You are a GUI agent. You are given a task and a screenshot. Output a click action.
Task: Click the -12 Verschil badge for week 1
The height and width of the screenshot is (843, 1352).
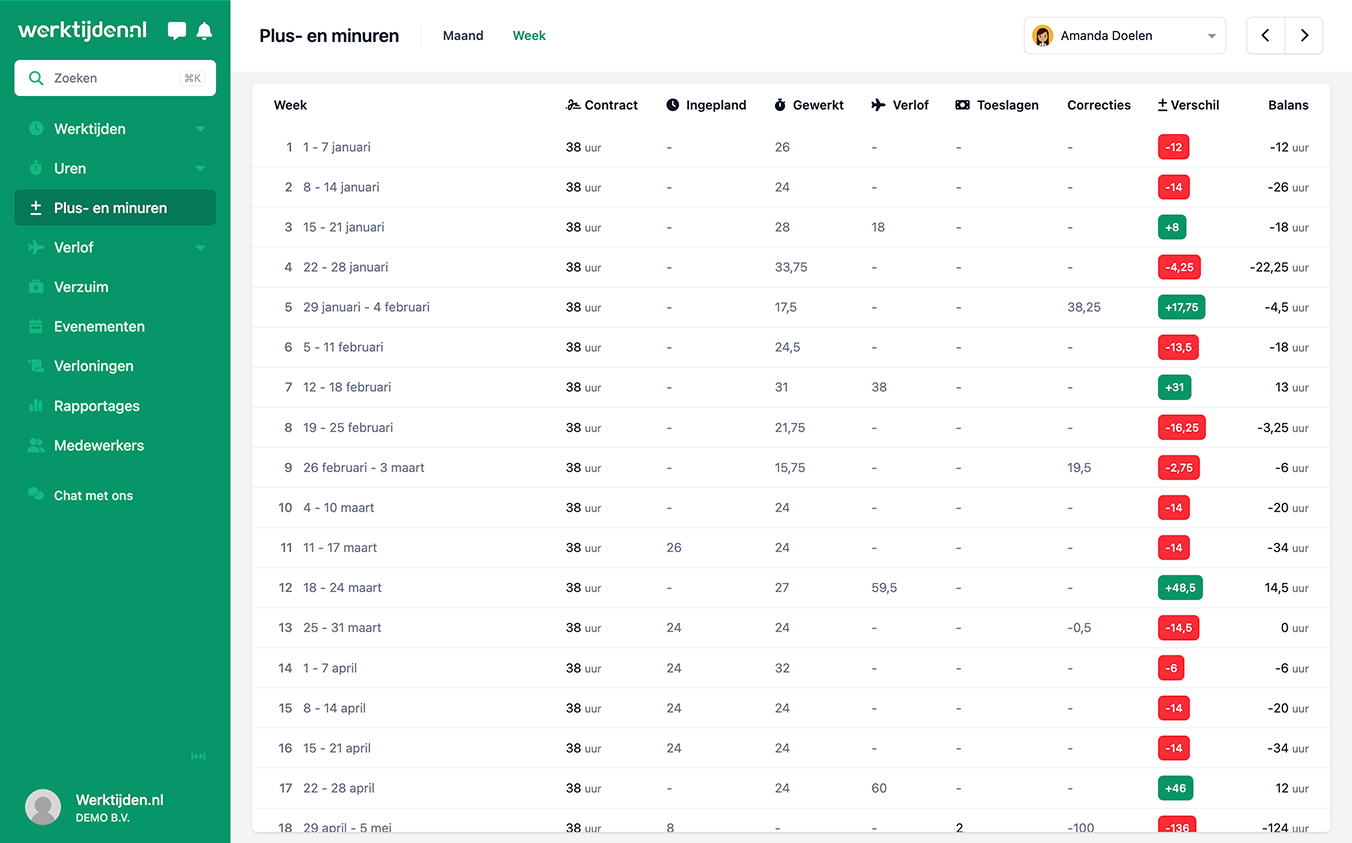tap(1174, 147)
